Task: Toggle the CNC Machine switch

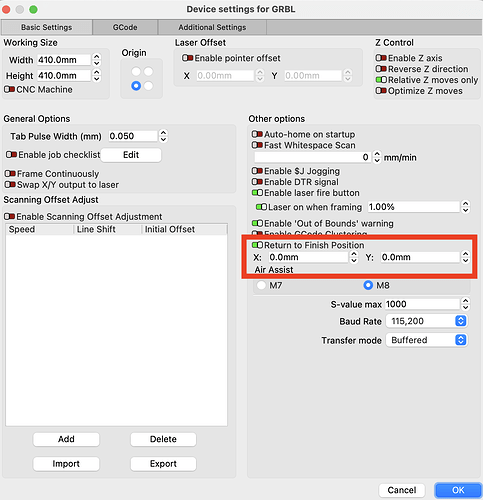Action: click(10, 89)
